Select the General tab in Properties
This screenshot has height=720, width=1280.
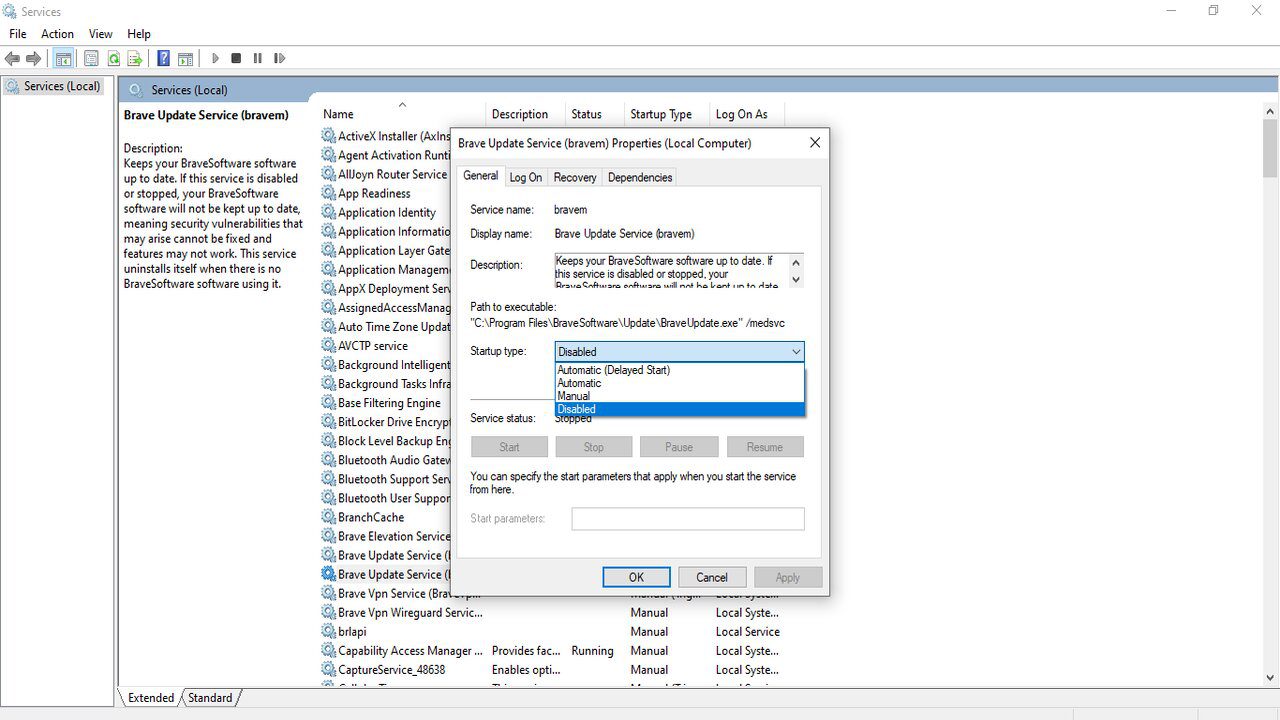tap(480, 176)
